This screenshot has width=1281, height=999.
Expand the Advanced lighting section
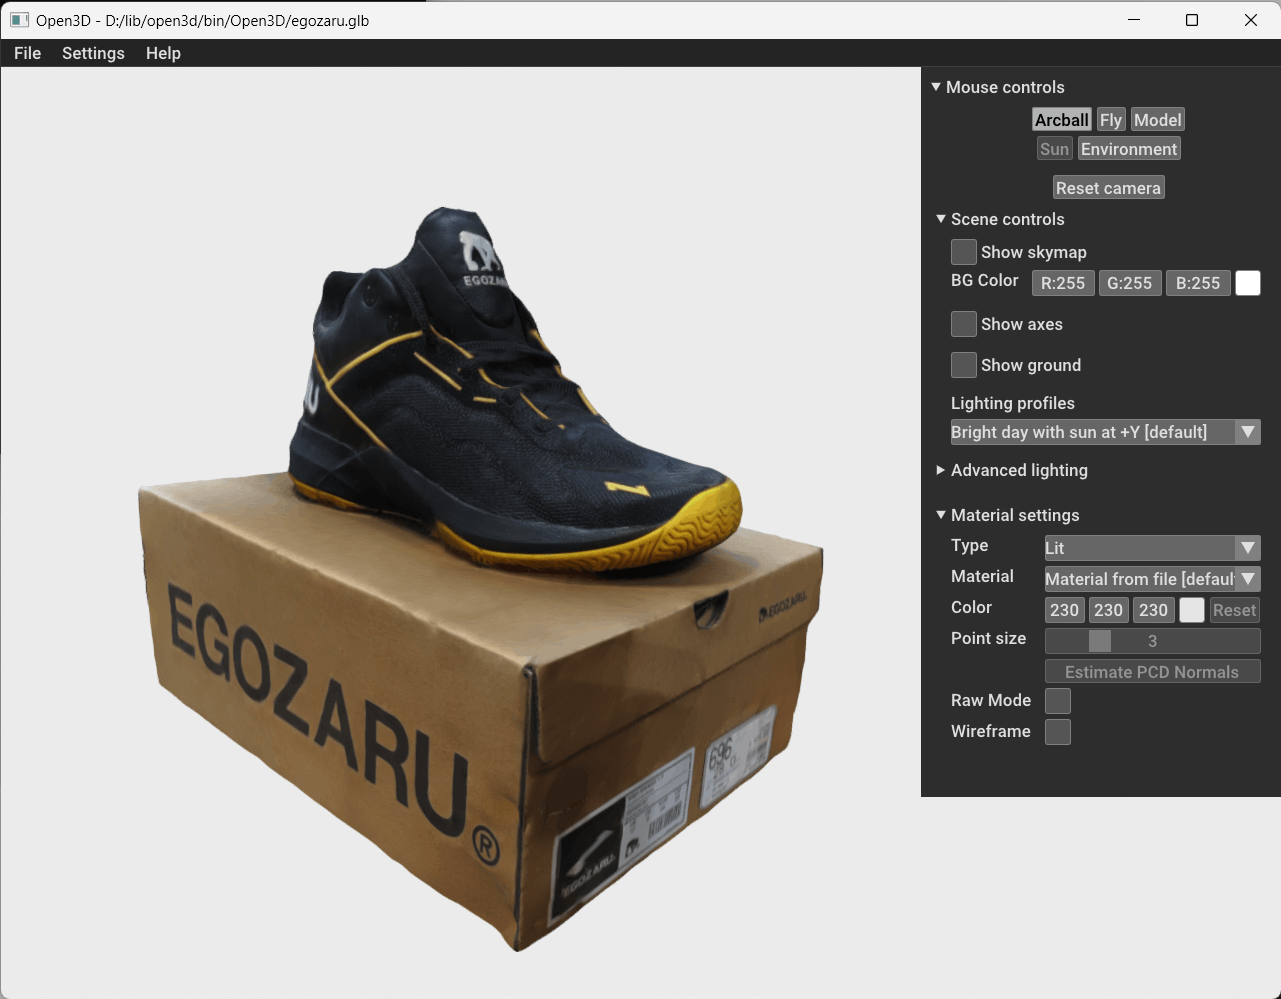point(941,470)
